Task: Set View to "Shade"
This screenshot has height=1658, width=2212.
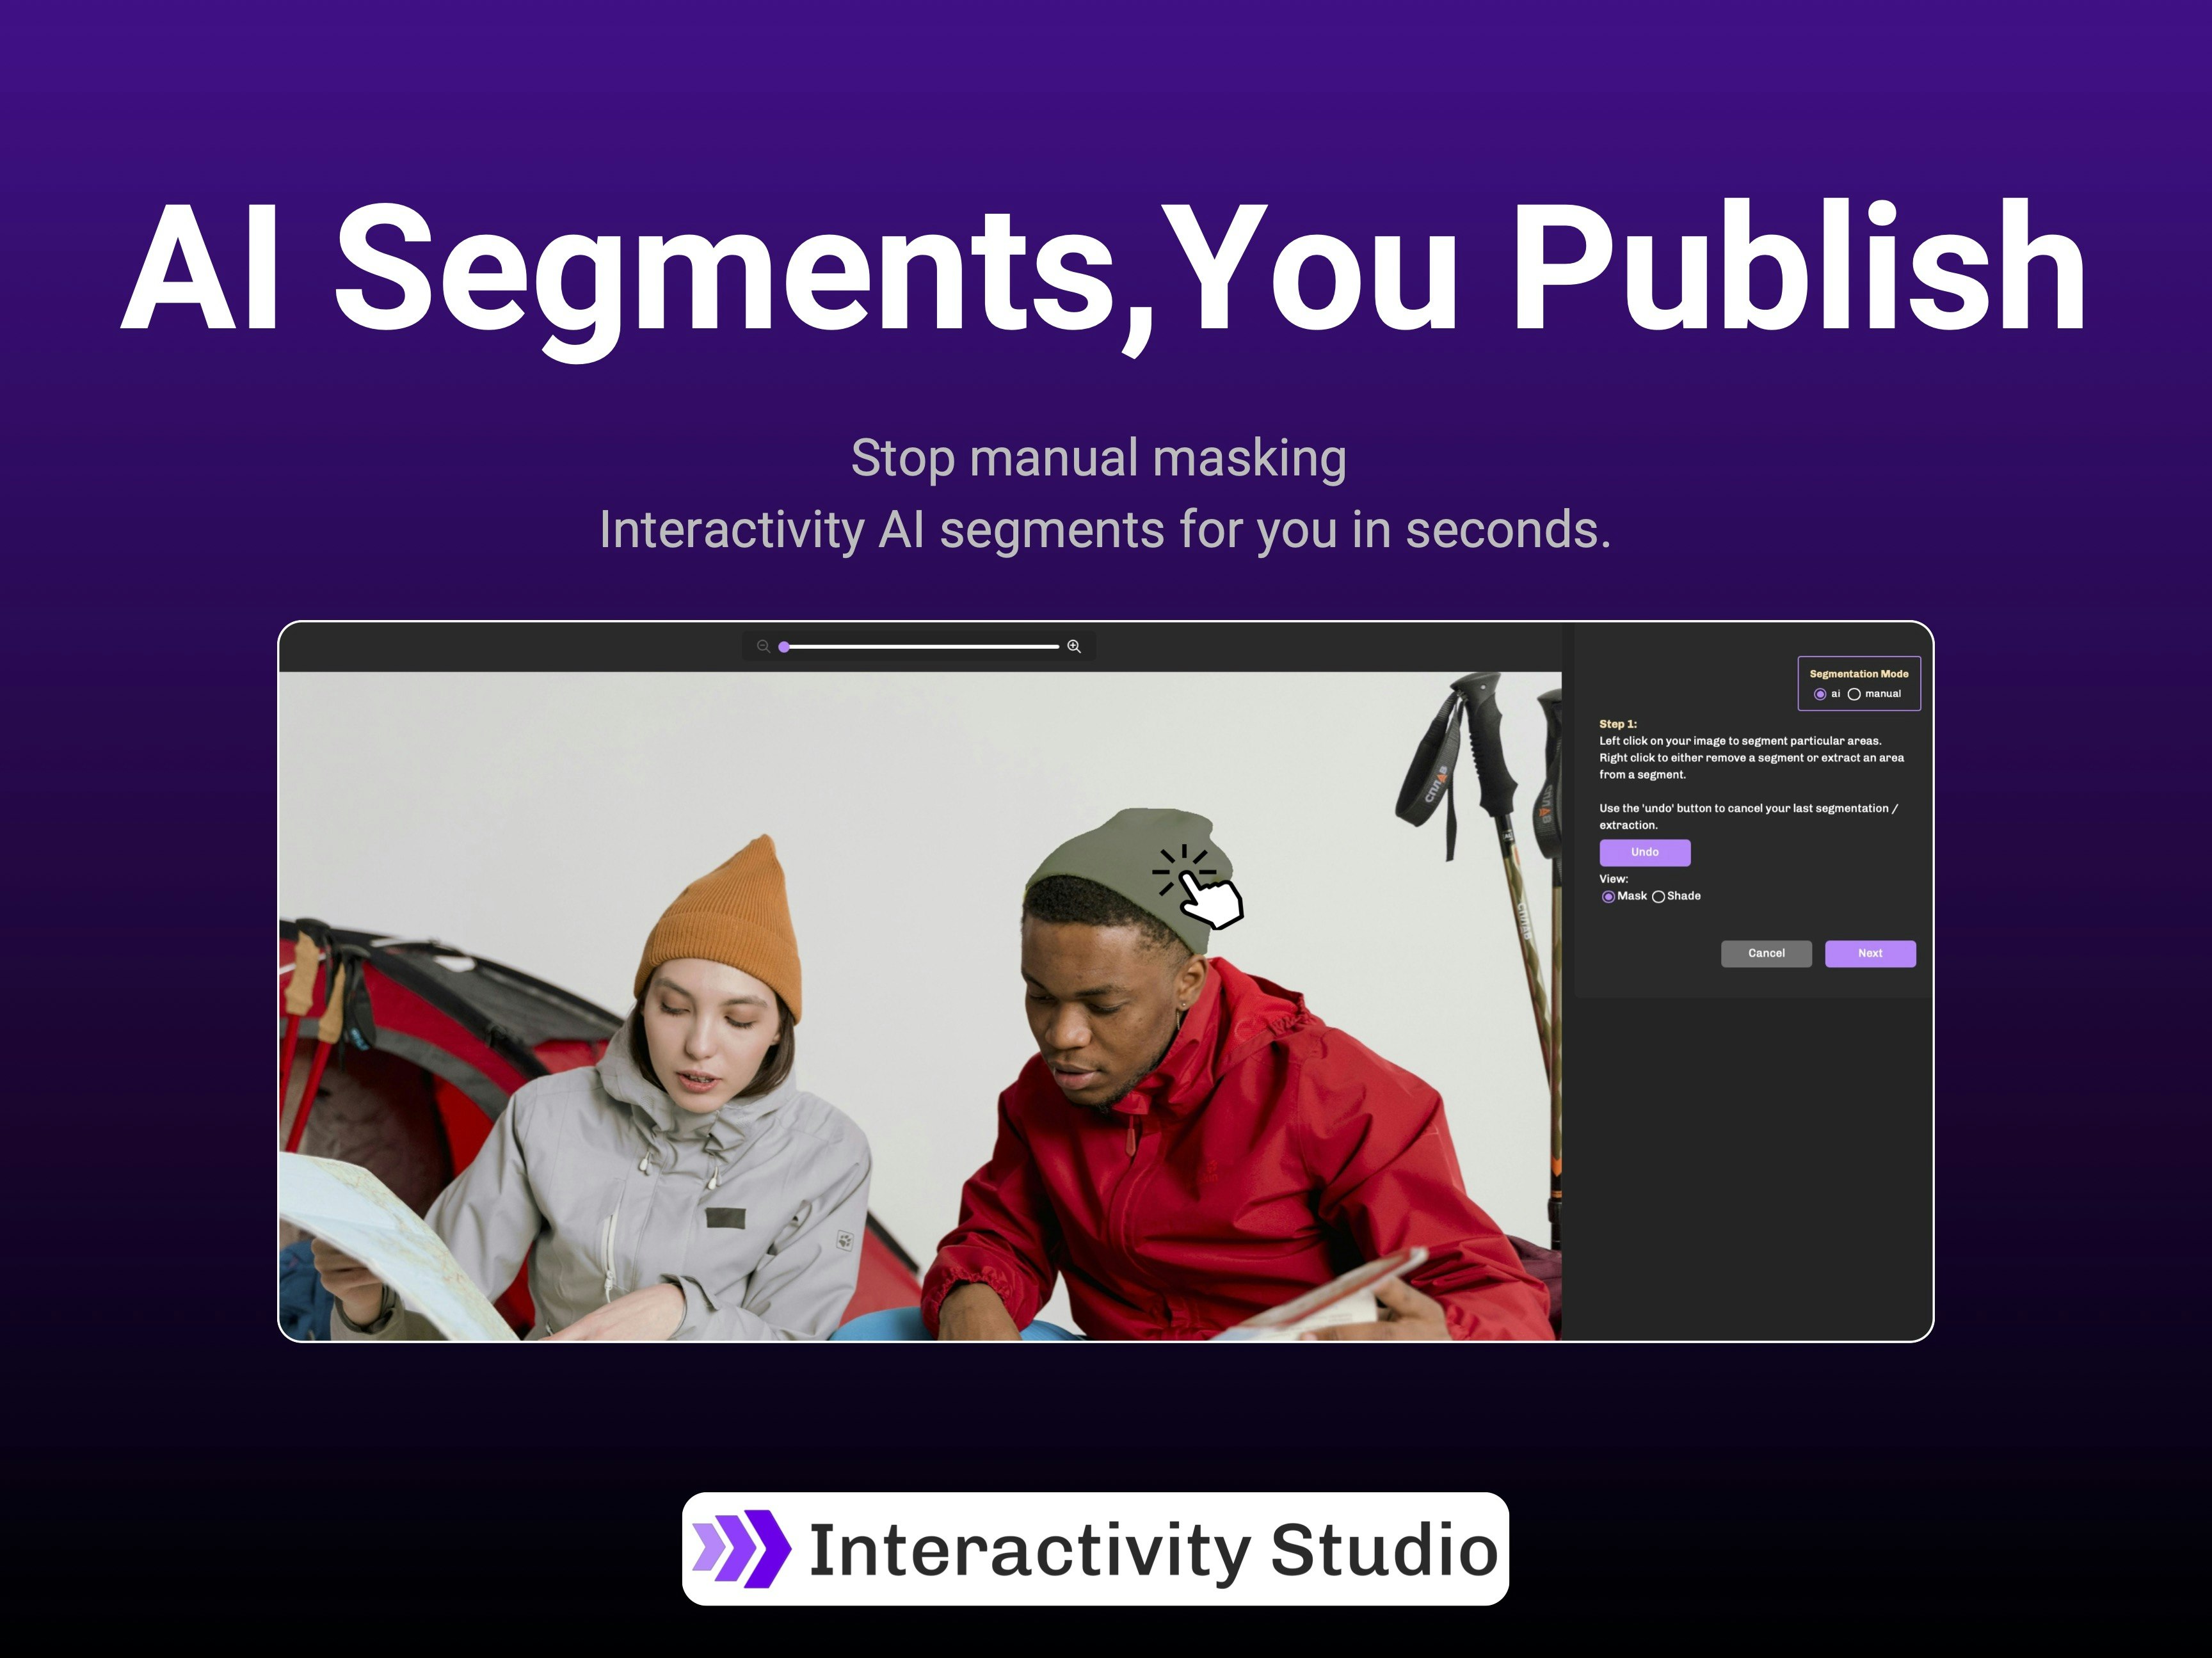Action: pyautogui.click(x=1658, y=896)
